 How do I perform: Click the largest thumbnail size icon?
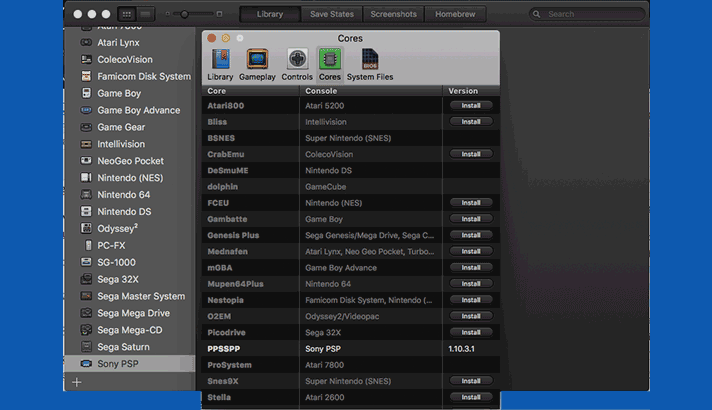pyautogui.click(x=219, y=14)
